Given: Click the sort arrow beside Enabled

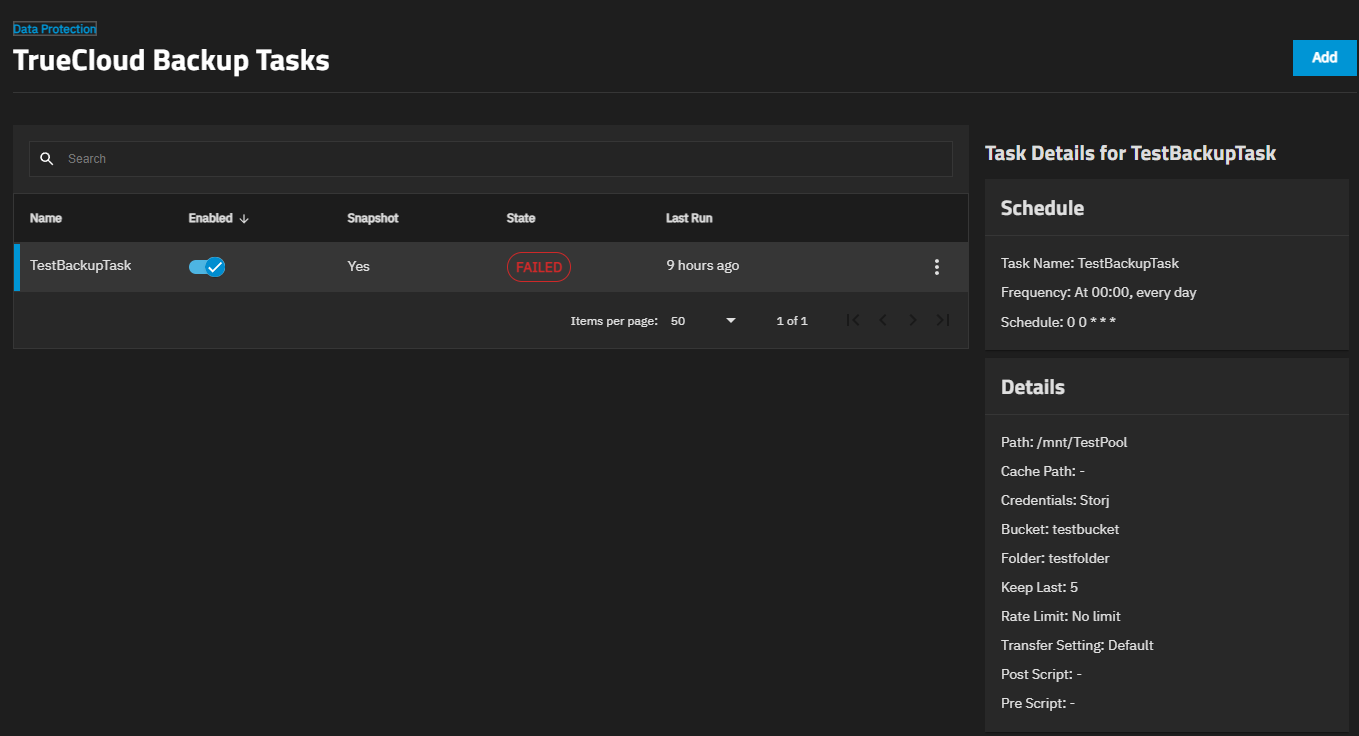Looking at the screenshot, I should pyautogui.click(x=244, y=219).
